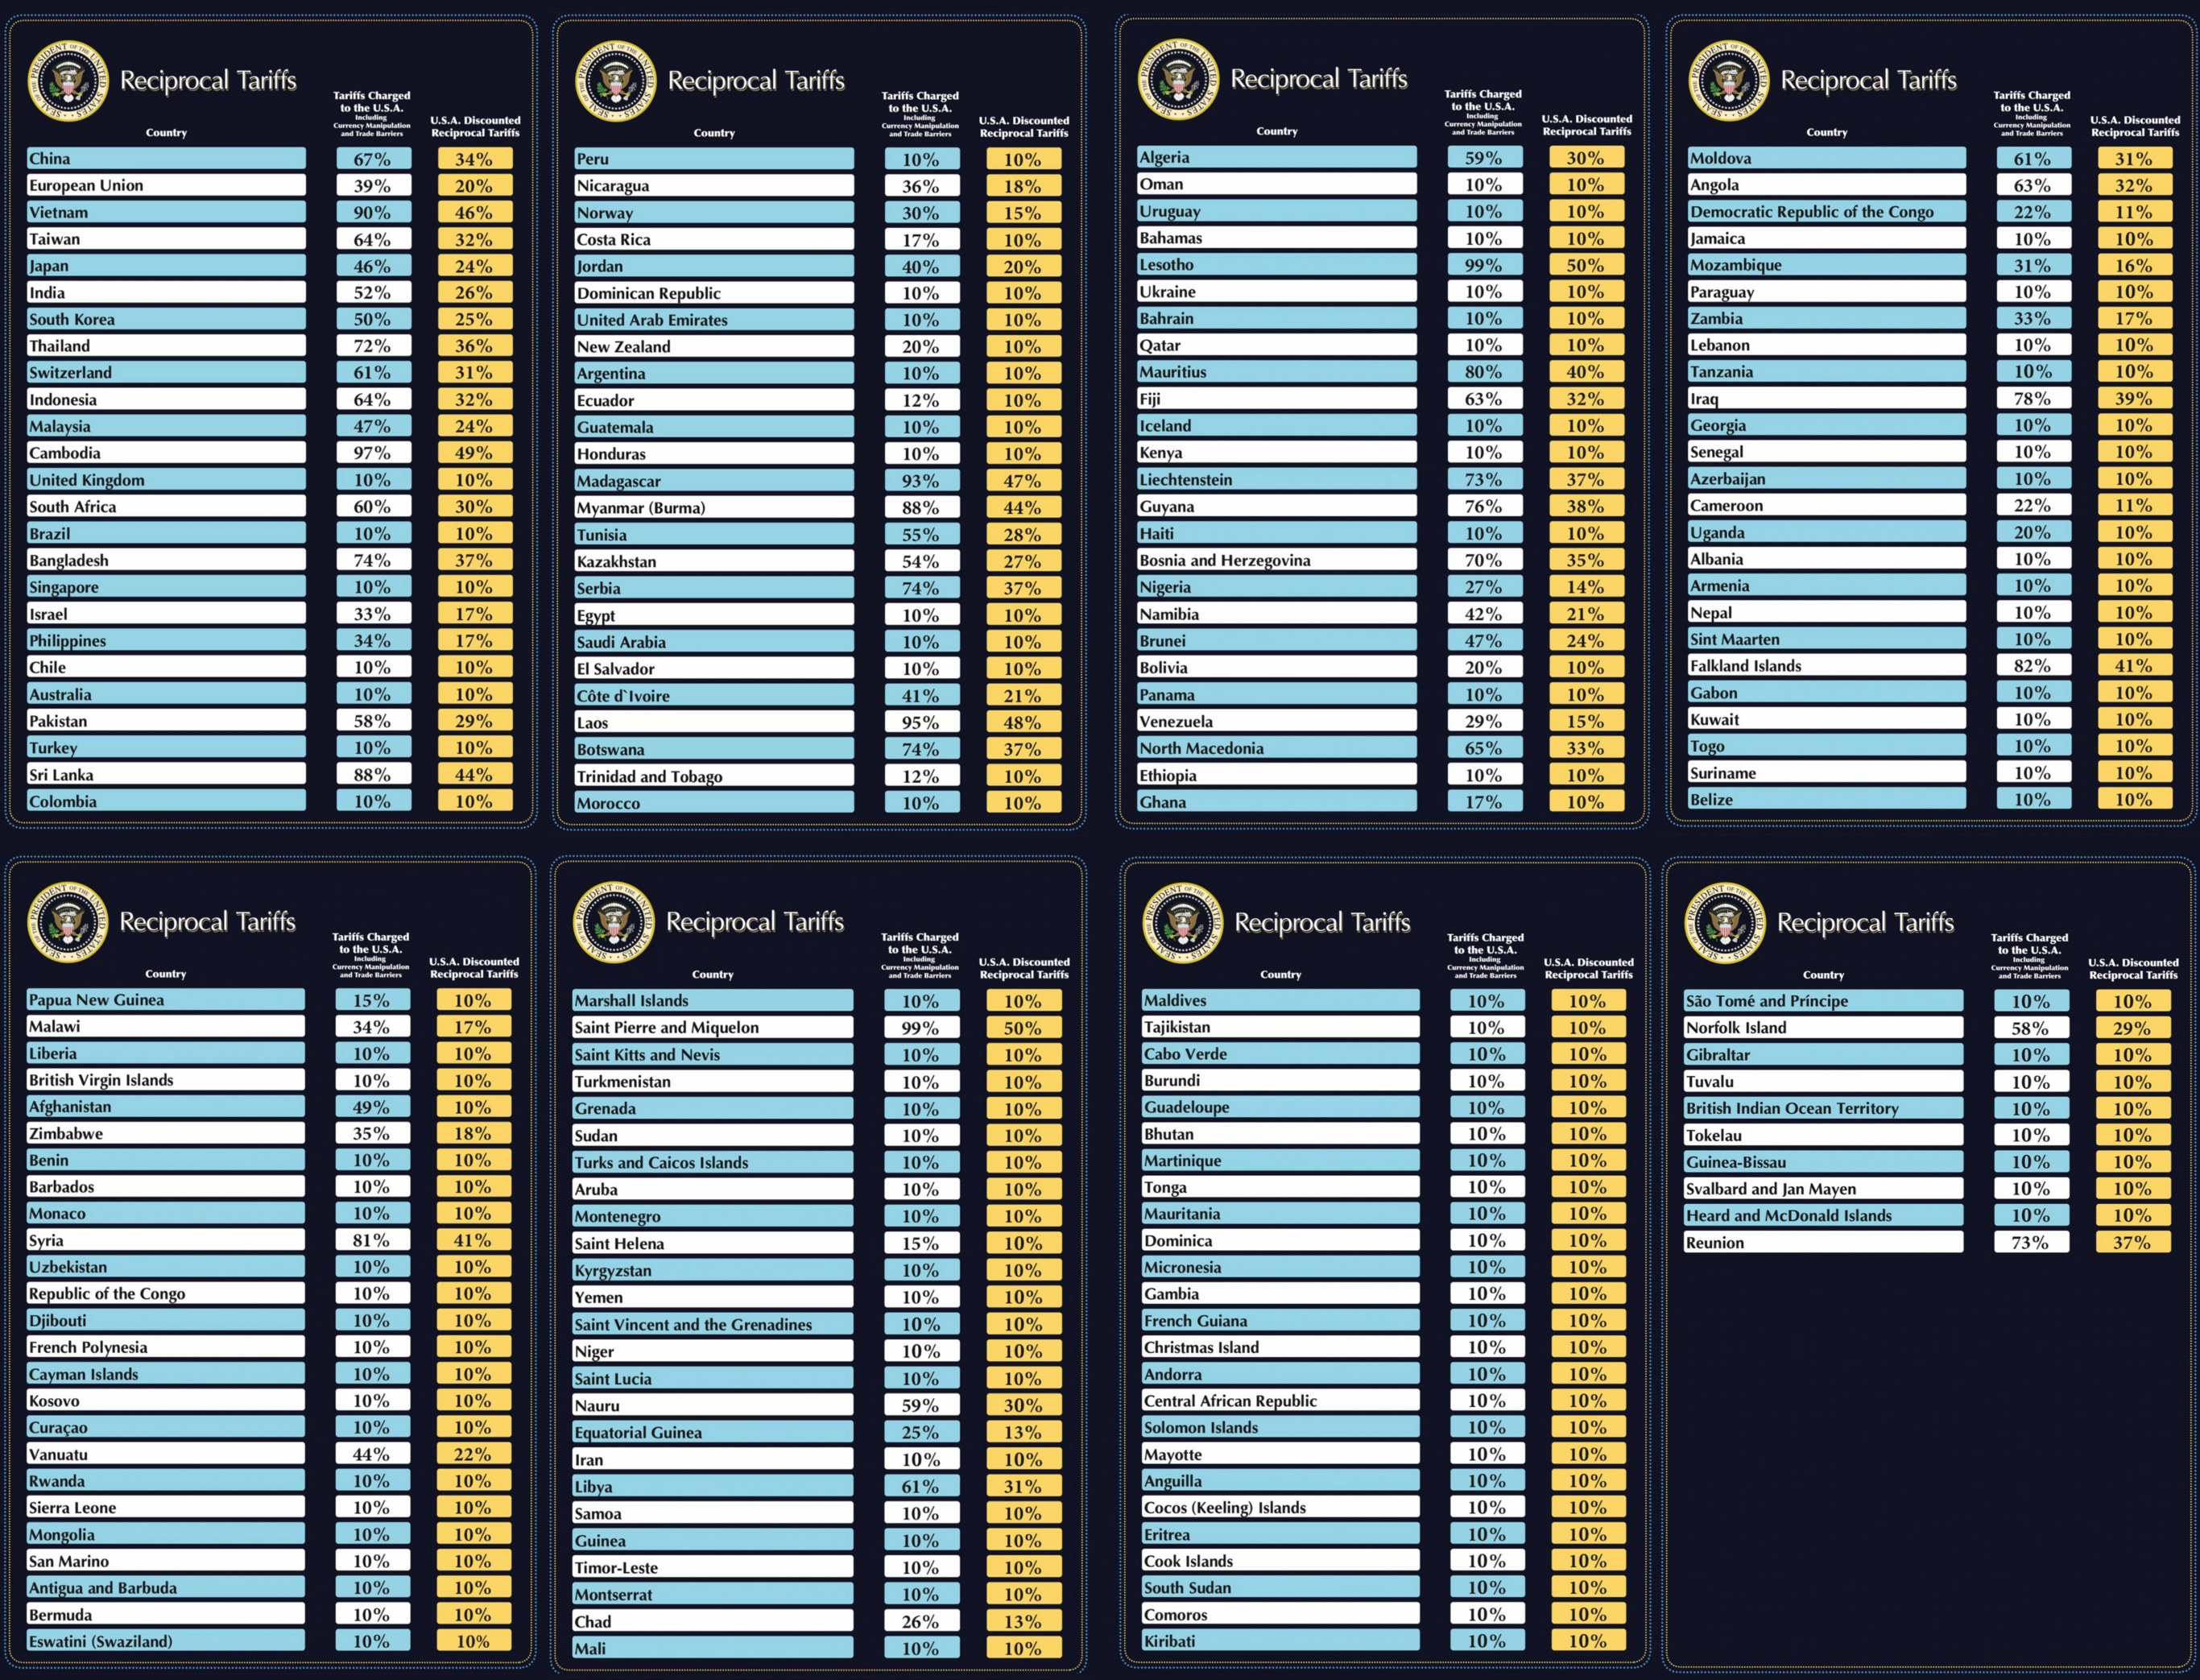Screen dimensions: 2200x1680
Task: Click Nauru's 59% tariffs charged cell
Action: (920, 1405)
